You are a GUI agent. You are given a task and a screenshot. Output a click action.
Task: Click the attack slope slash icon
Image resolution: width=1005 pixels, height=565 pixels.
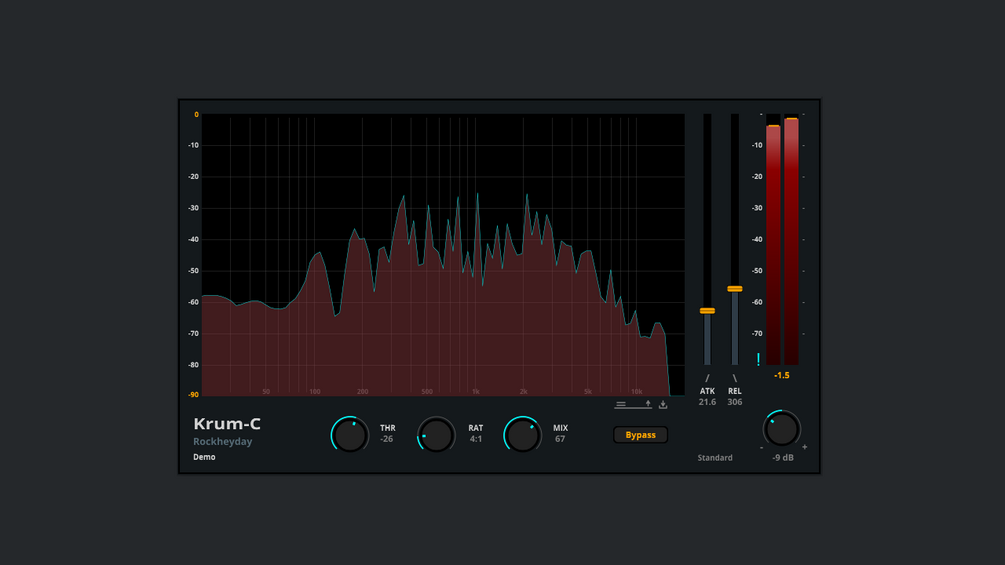pyautogui.click(x=707, y=379)
